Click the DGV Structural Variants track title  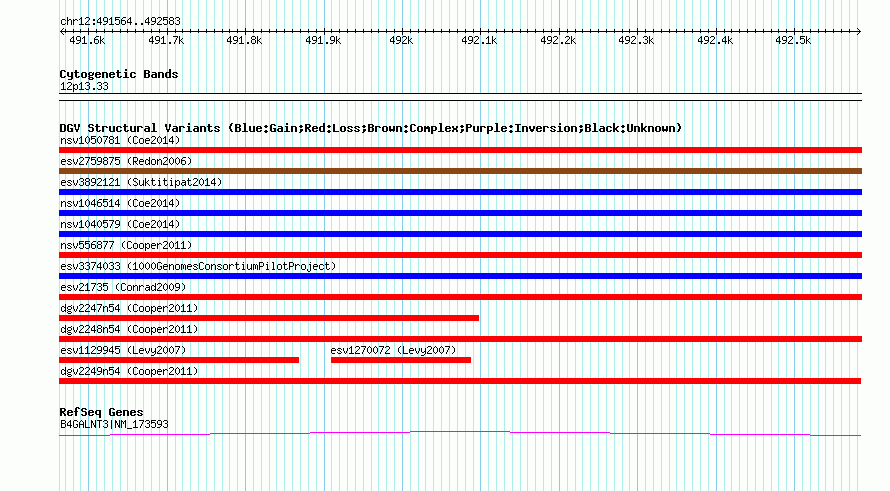[x=371, y=128]
